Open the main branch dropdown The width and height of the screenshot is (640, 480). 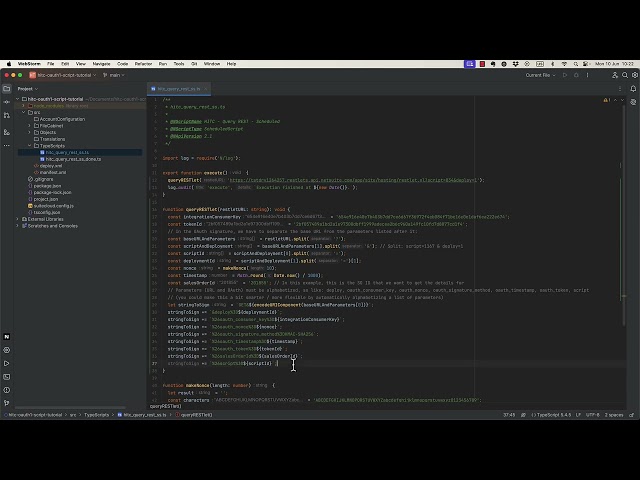coord(114,75)
